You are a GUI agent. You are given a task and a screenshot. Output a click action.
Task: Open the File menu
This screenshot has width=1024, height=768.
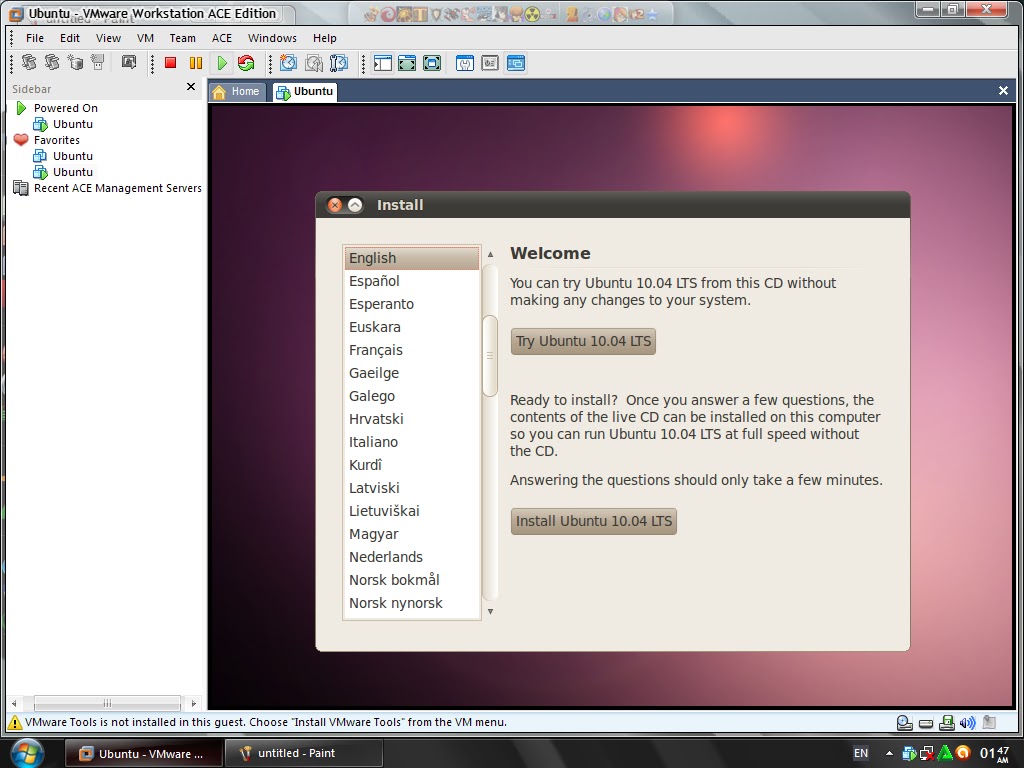[35, 38]
